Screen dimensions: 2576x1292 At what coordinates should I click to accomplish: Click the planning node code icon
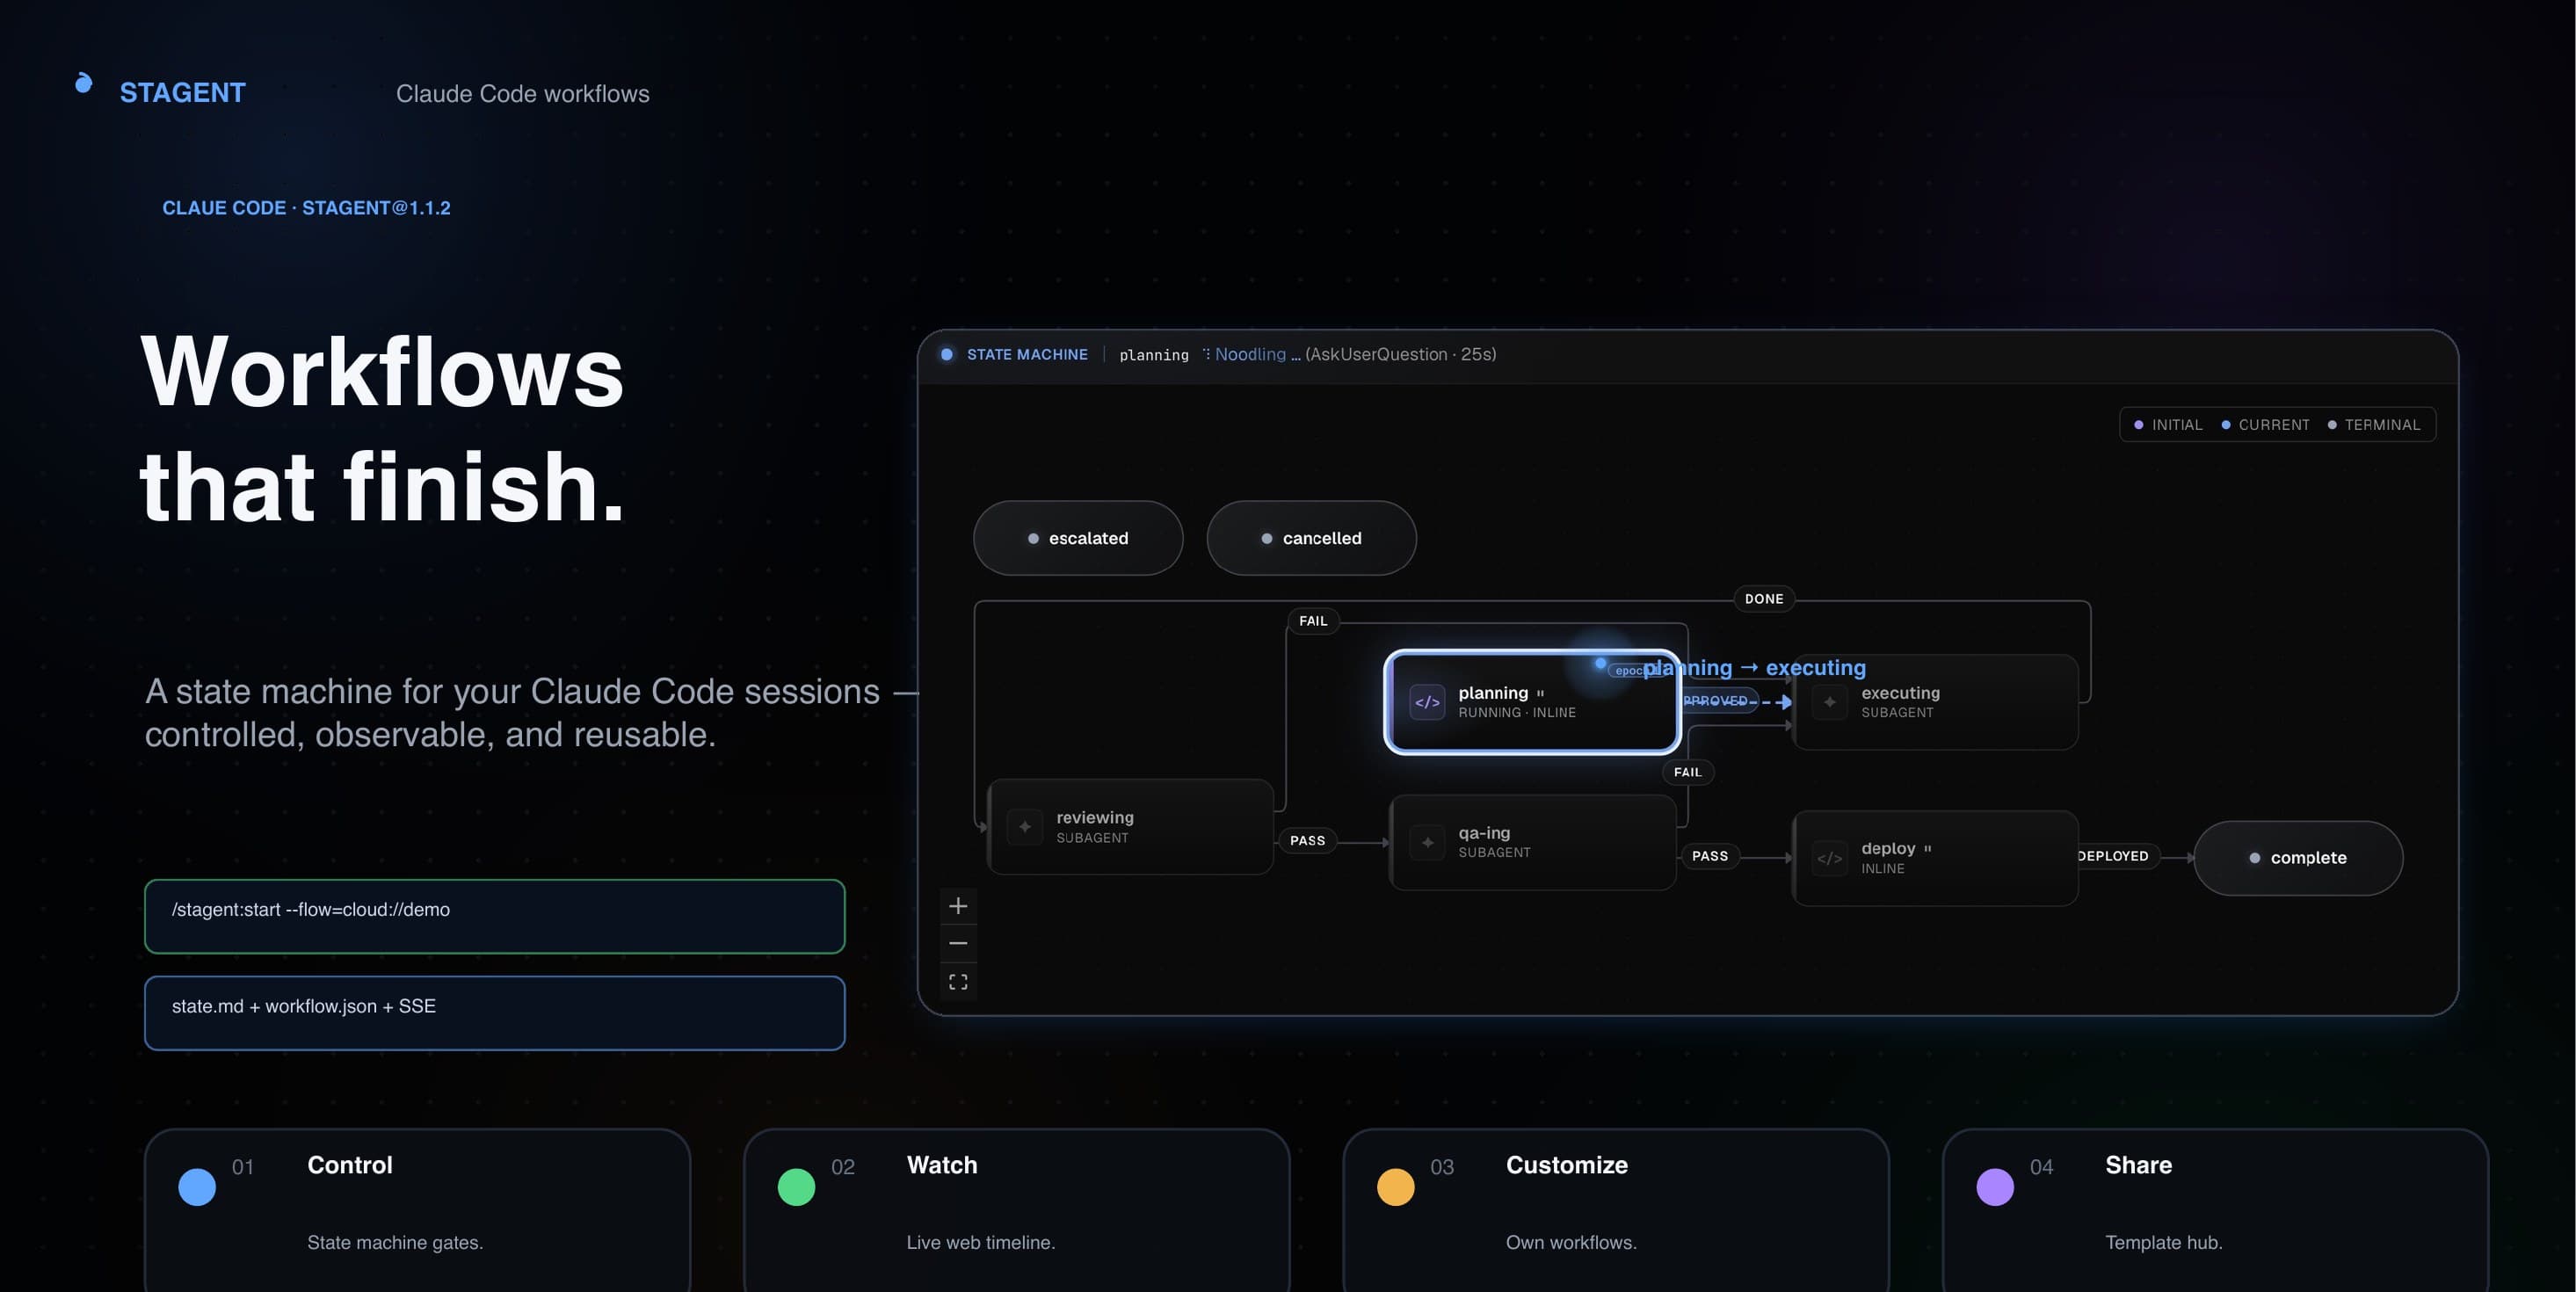pos(1427,702)
